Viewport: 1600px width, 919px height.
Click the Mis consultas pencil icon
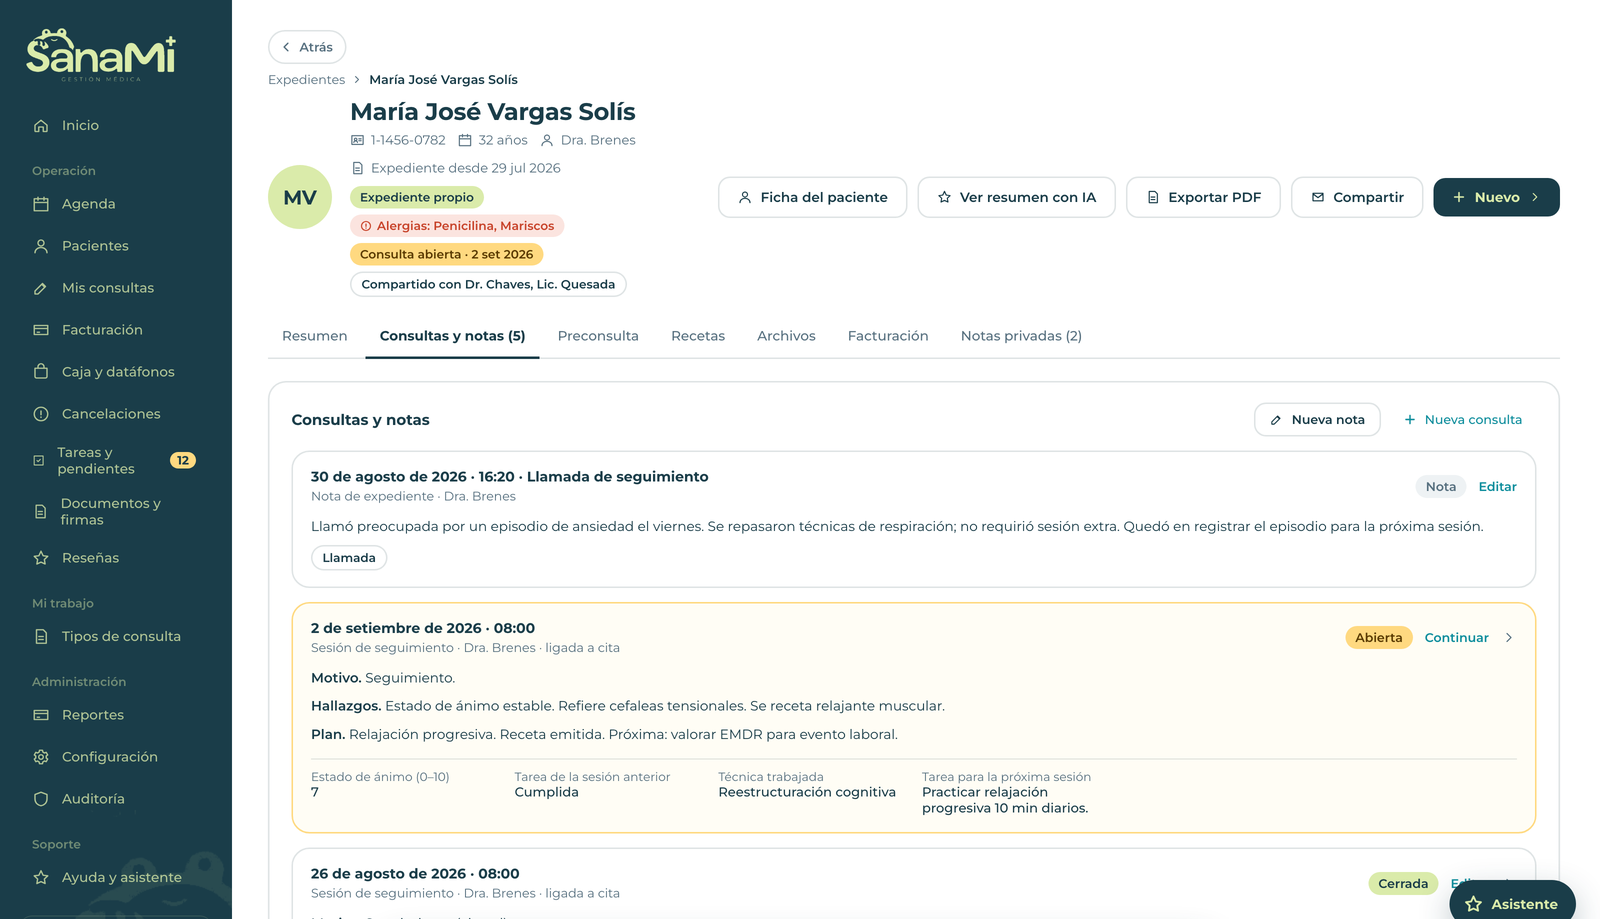[x=41, y=288]
